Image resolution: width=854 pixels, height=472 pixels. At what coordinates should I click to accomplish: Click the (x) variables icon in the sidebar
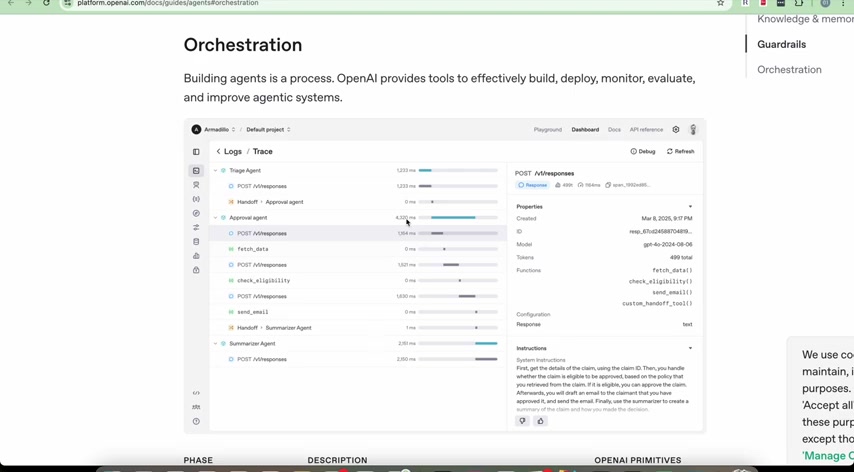[x=196, y=199]
